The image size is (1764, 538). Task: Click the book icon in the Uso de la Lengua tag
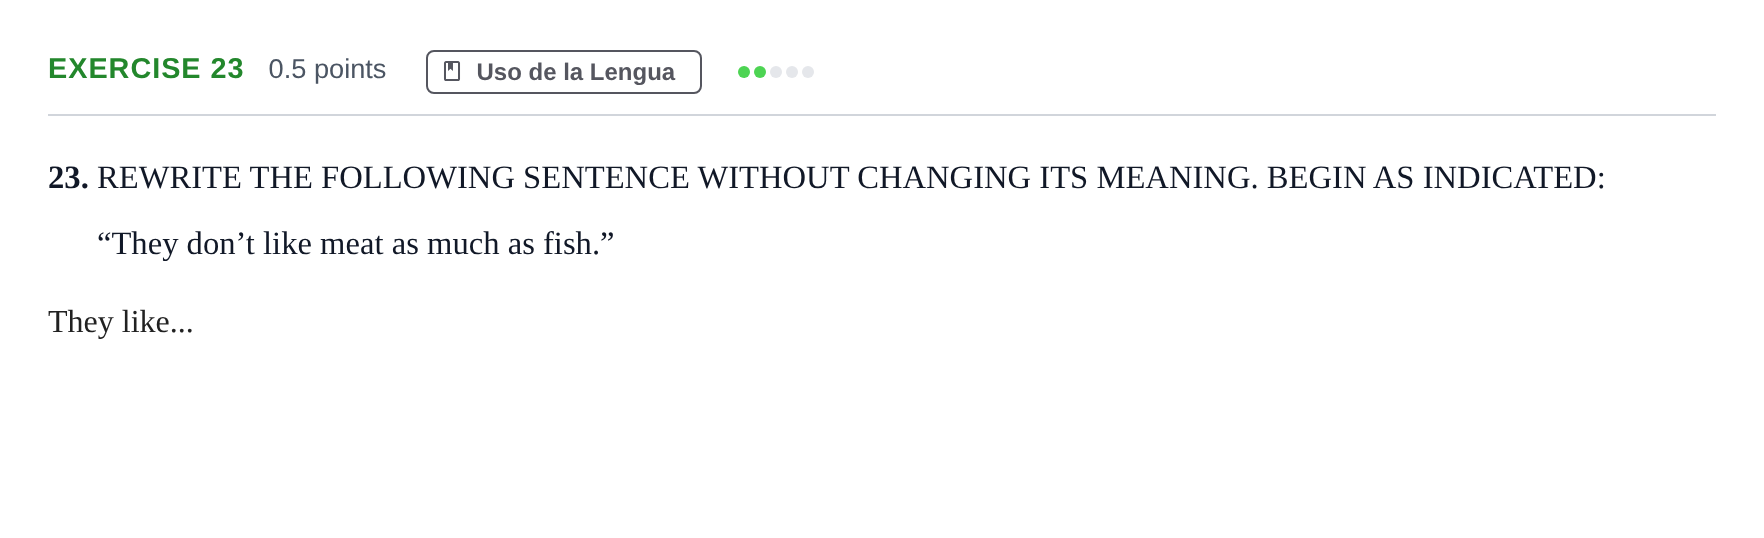[x=452, y=72]
